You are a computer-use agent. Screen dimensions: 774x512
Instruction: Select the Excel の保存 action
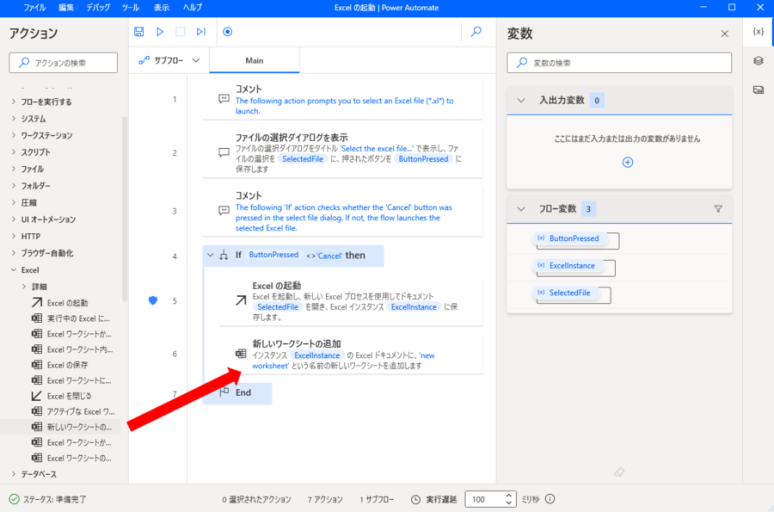68,365
